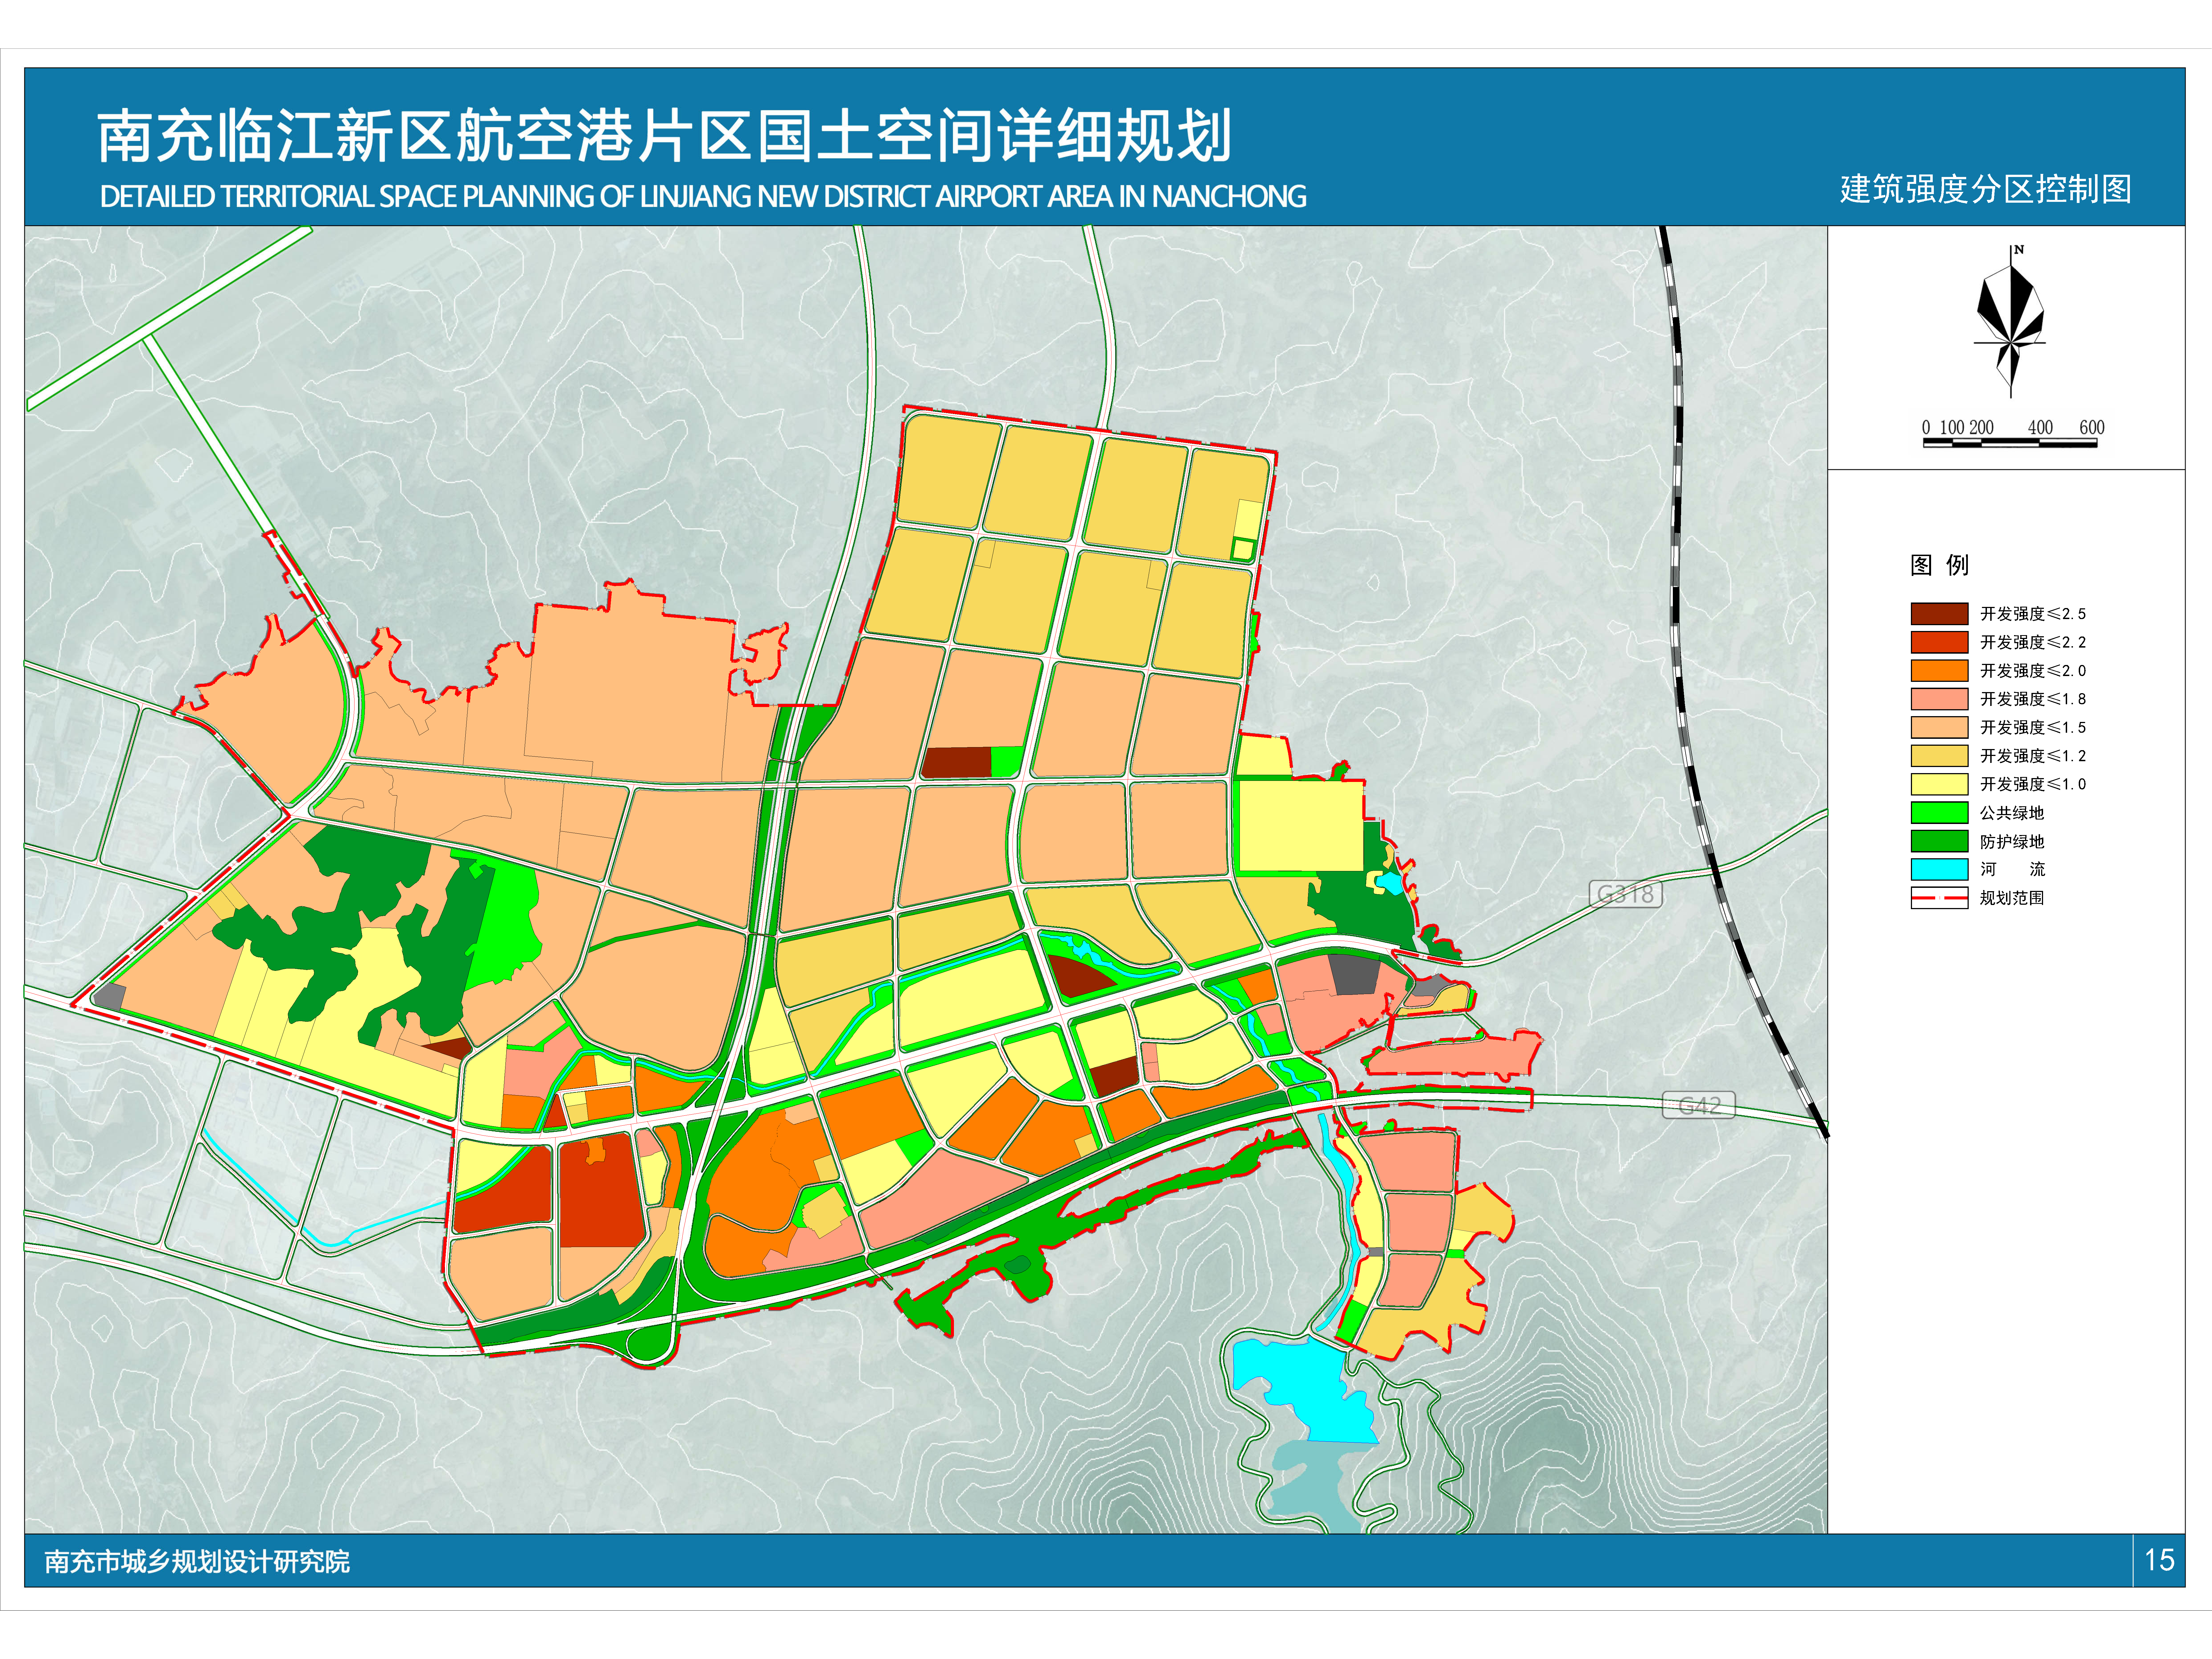Select the 防护绿地 dark green swatch
Viewport: 2212px width, 1659px height.
pyautogui.click(x=1939, y=841)
